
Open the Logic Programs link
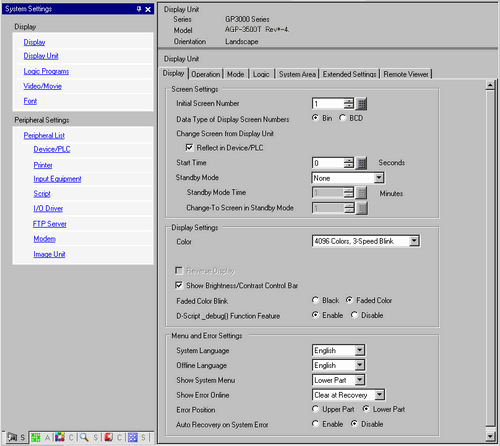click(46, 71)
